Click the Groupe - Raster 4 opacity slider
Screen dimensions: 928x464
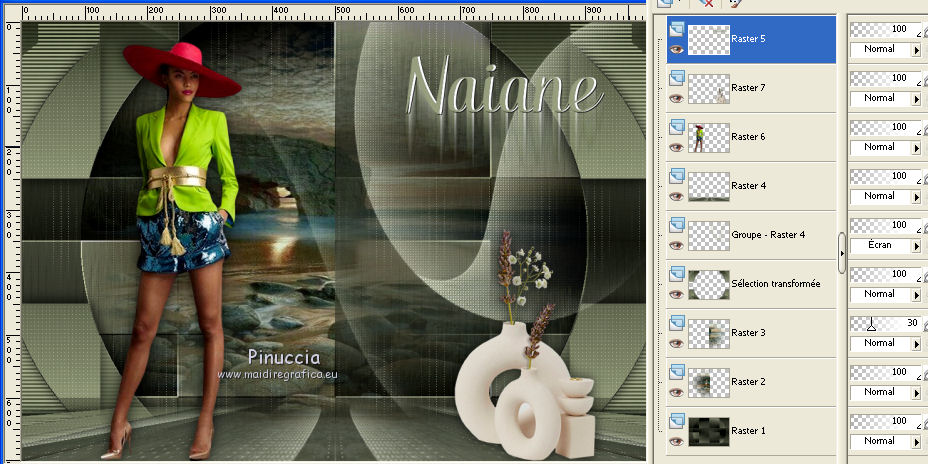pyautogui.click(x=885, y=225)
